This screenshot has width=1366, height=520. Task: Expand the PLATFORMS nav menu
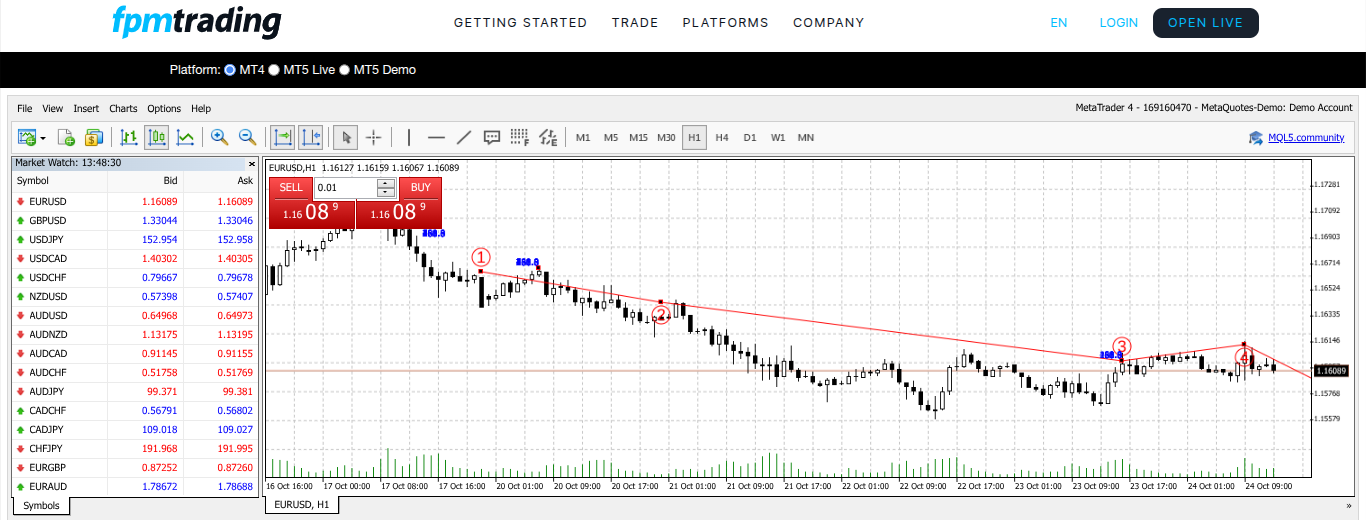(725, 23)
